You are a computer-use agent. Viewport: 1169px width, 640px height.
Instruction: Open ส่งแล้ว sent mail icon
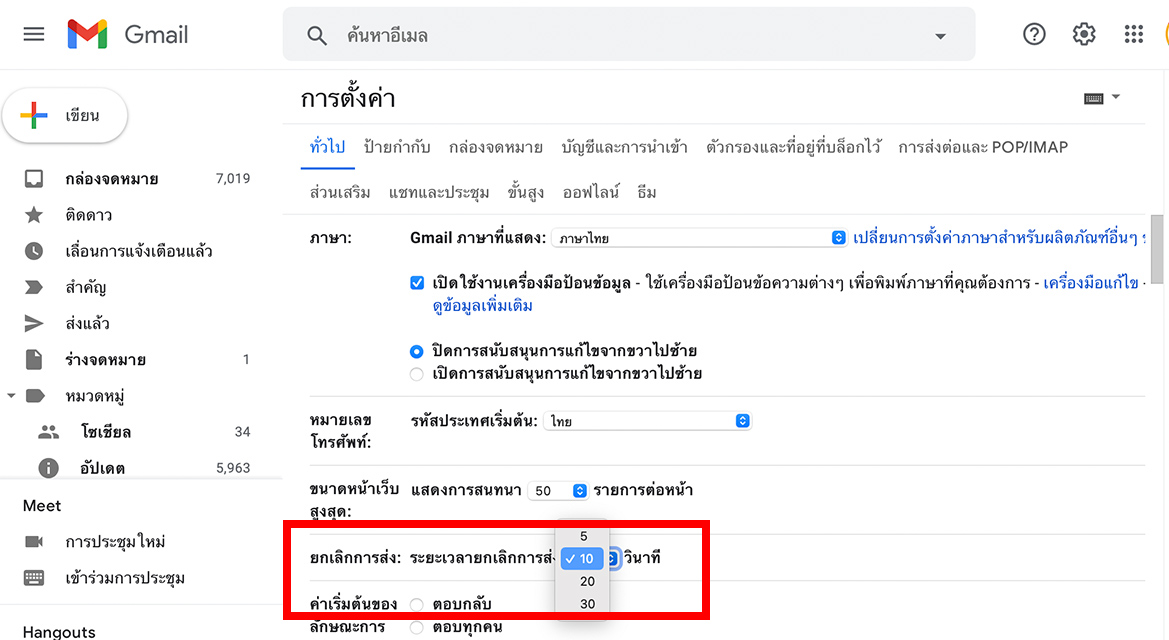click(34, 323)
